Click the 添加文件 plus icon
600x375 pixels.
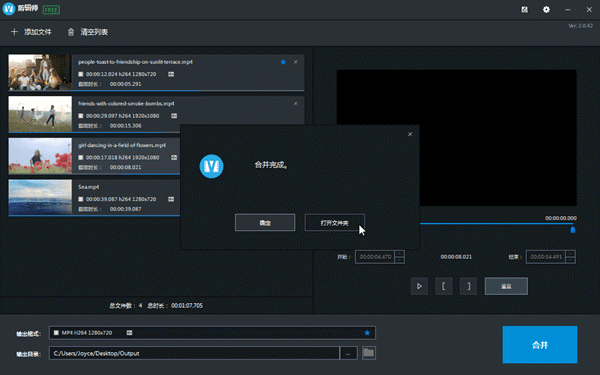pyautogui.click(x=14, y=32)
